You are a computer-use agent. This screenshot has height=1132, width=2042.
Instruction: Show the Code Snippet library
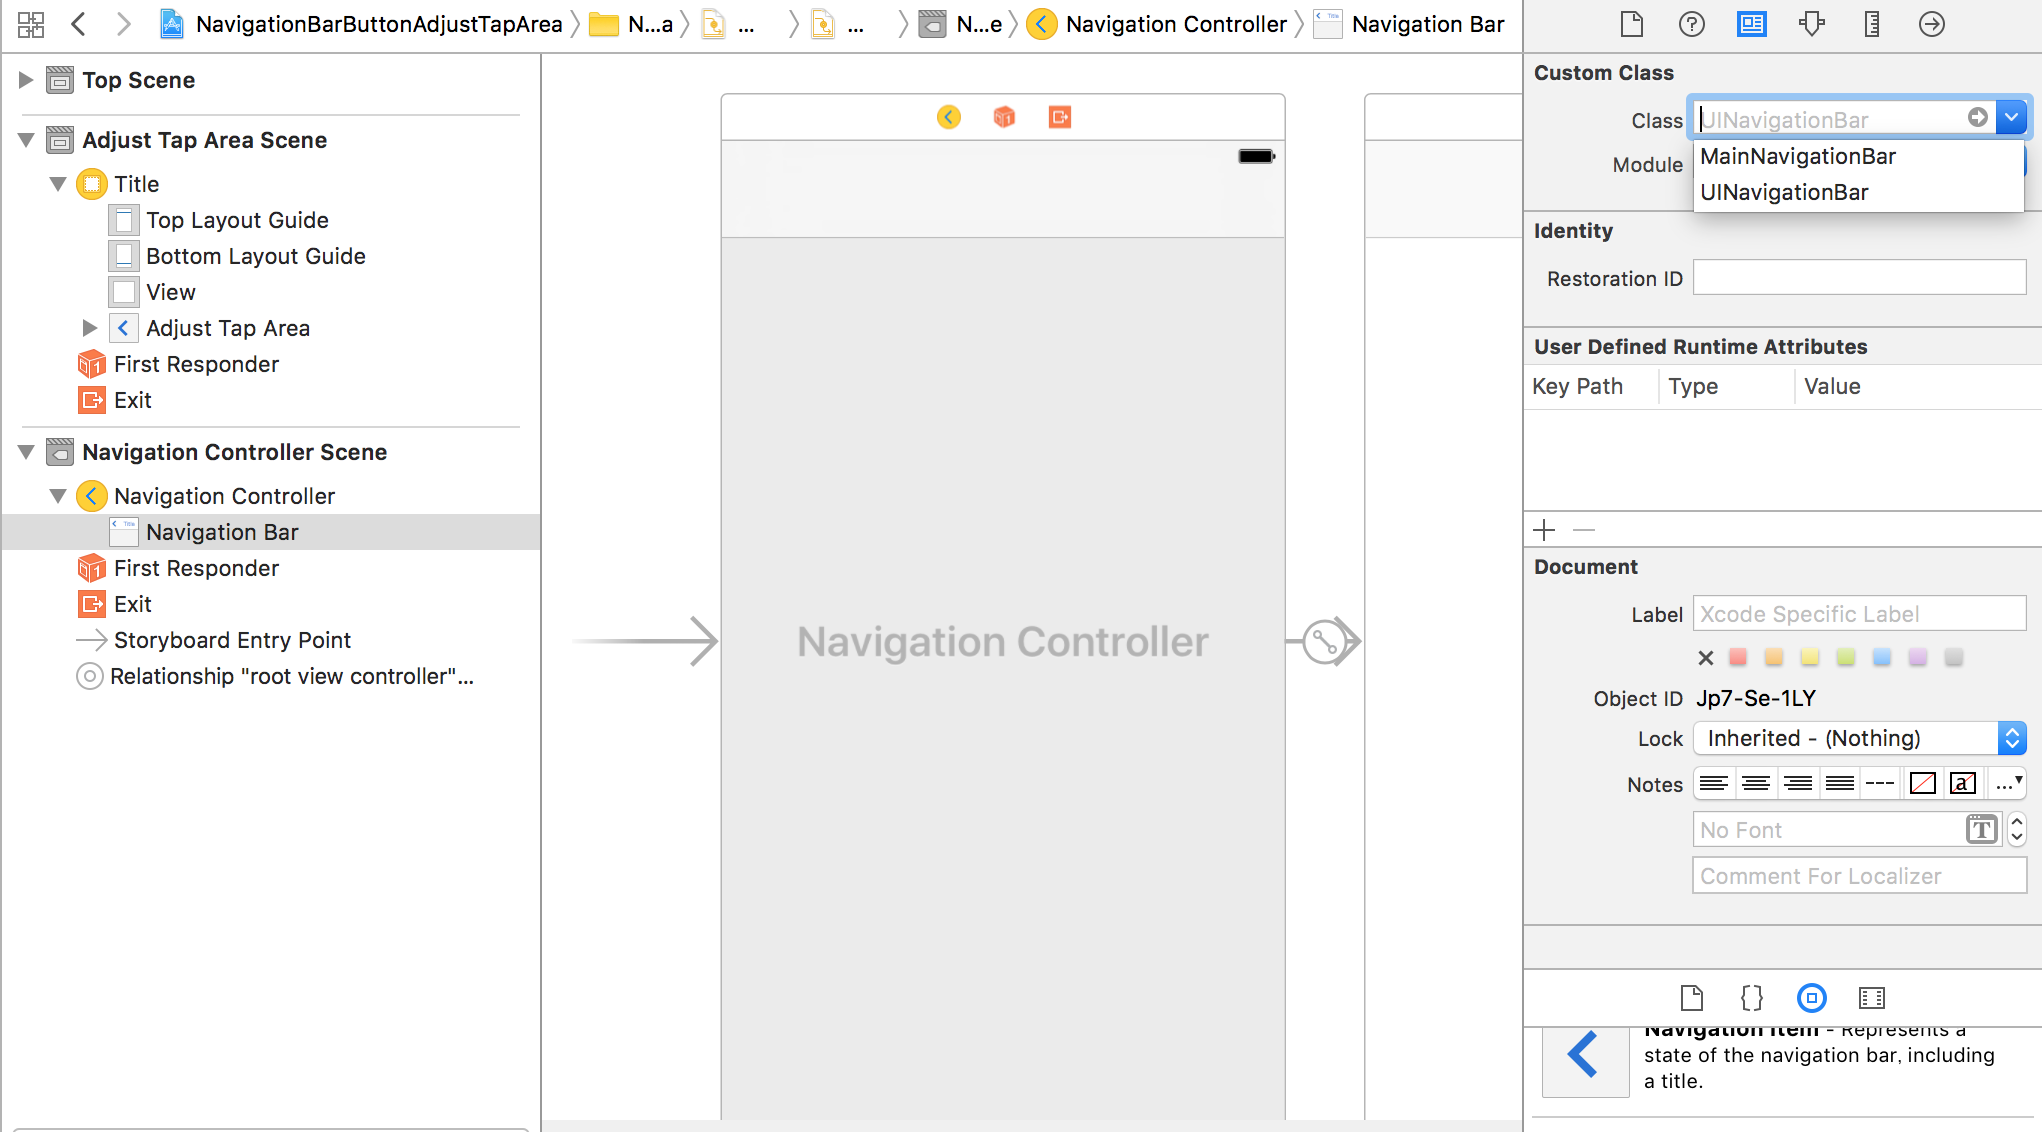click(x=1751, y=998)
